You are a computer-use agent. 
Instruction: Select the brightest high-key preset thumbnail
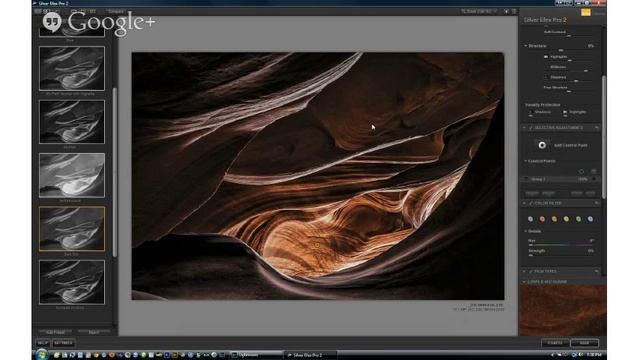72,175
